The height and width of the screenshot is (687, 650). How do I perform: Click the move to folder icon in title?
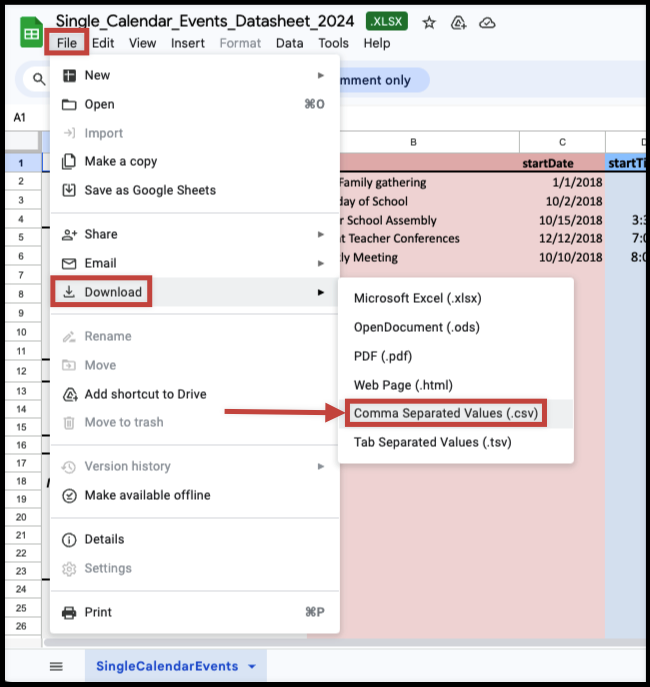[459, 21]
